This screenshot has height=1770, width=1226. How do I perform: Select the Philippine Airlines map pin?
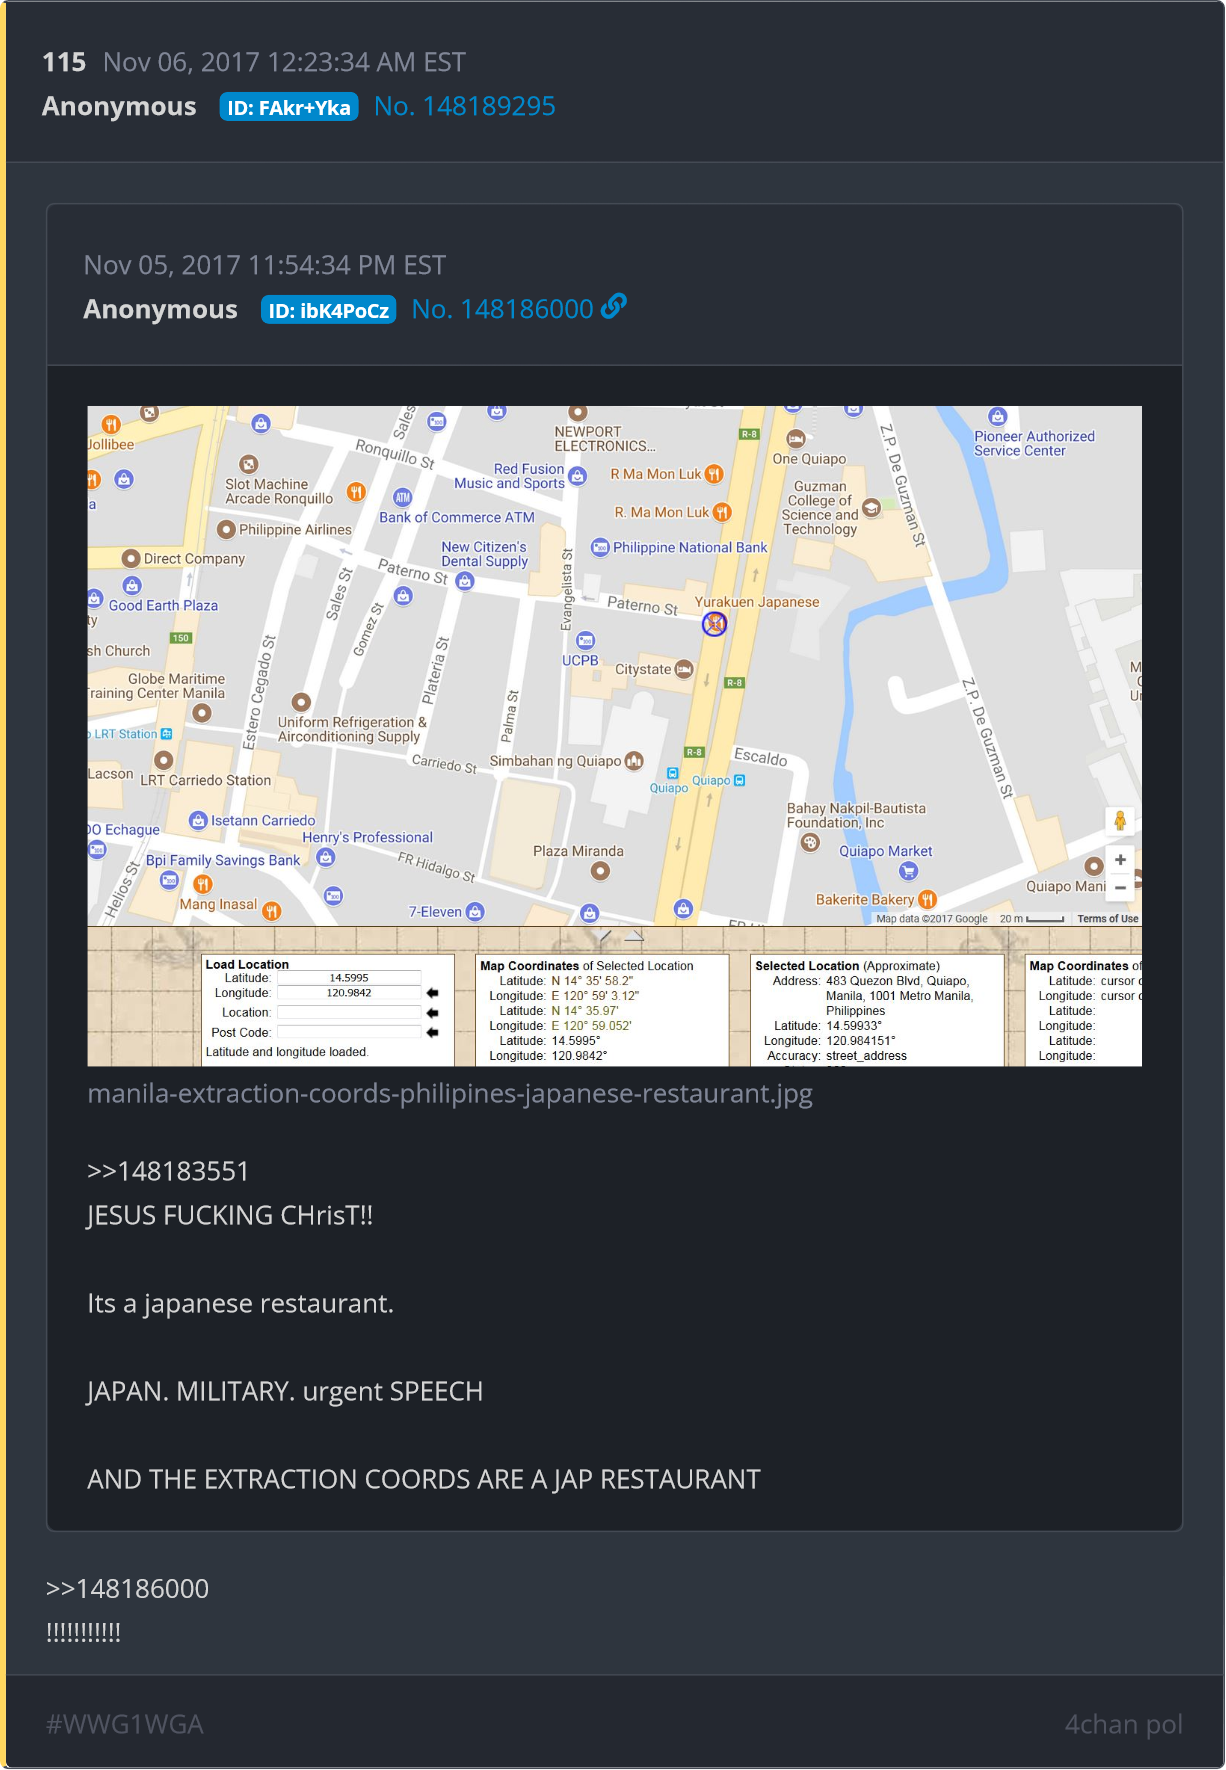(x=227, y=530)
